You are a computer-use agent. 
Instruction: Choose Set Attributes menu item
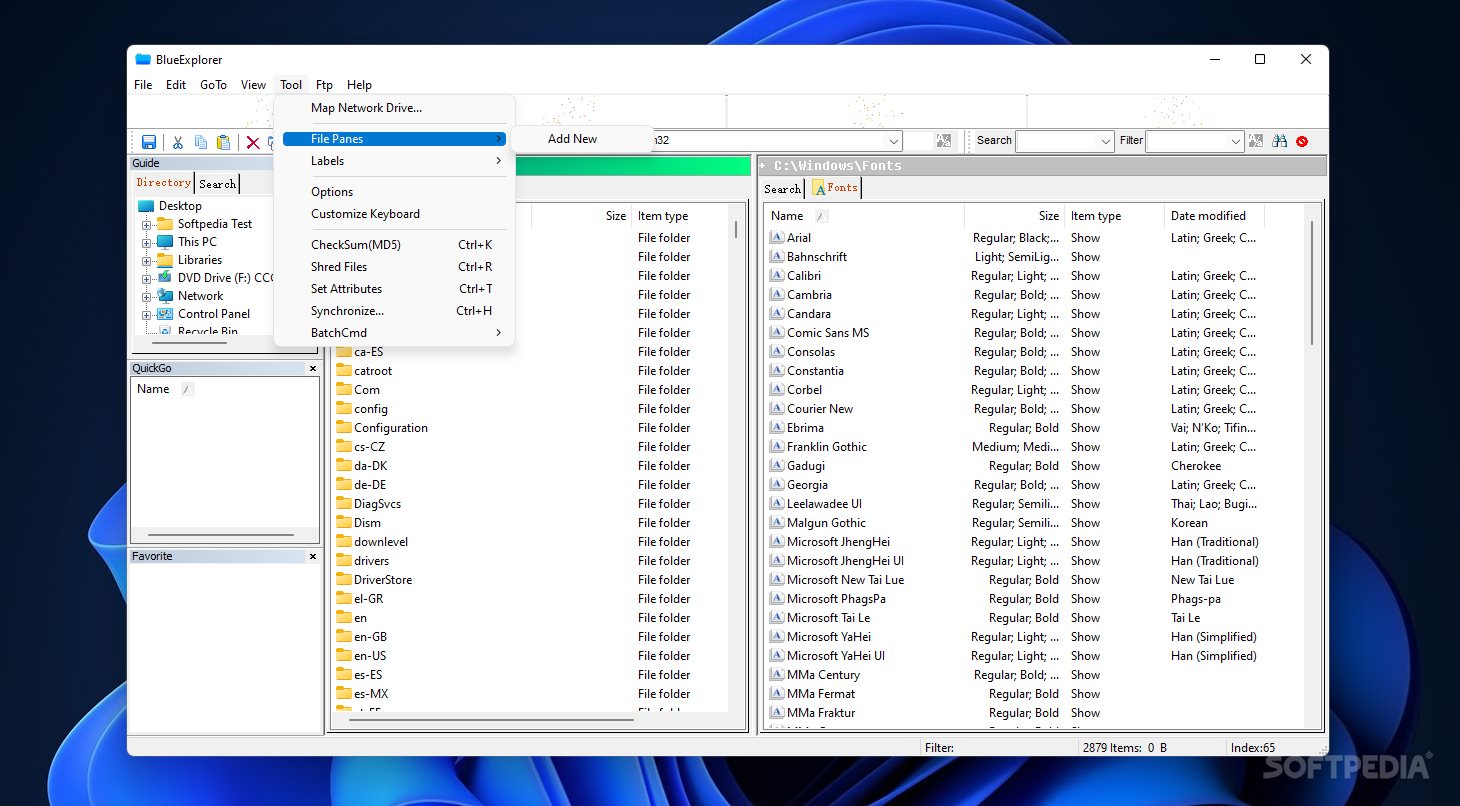point(394,289)
